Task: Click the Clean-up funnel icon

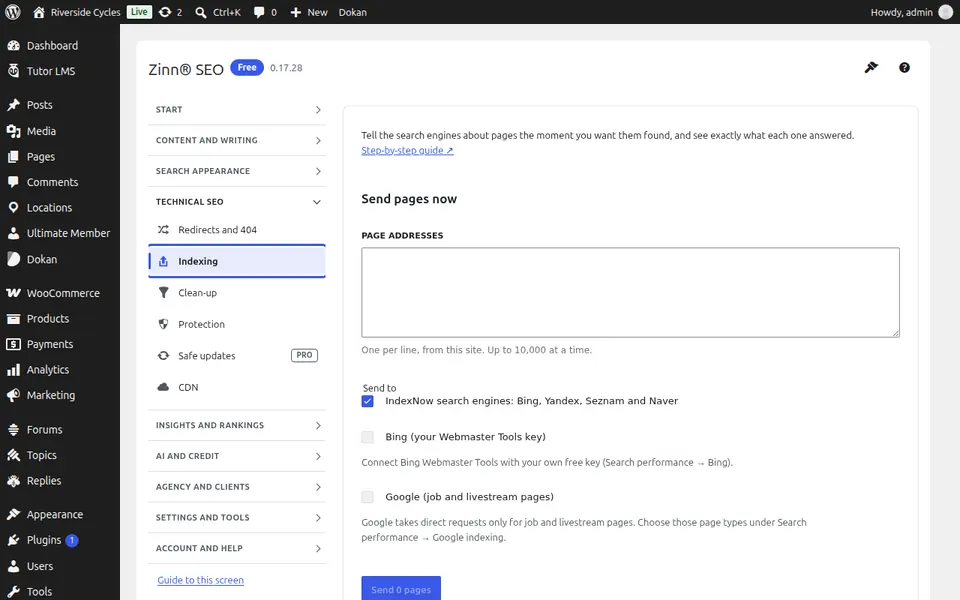Action: pos(163,293)
